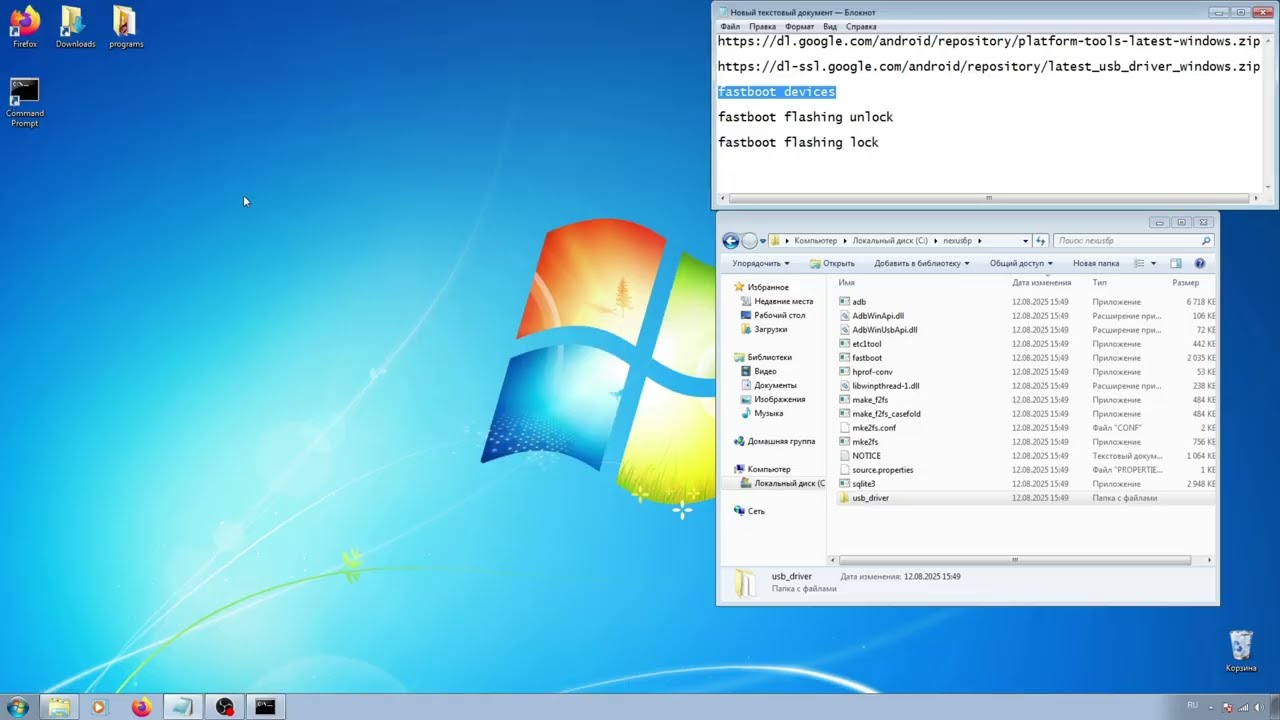
Task: Click the volume icon in system tray
Action: (x=1257, y=707)
